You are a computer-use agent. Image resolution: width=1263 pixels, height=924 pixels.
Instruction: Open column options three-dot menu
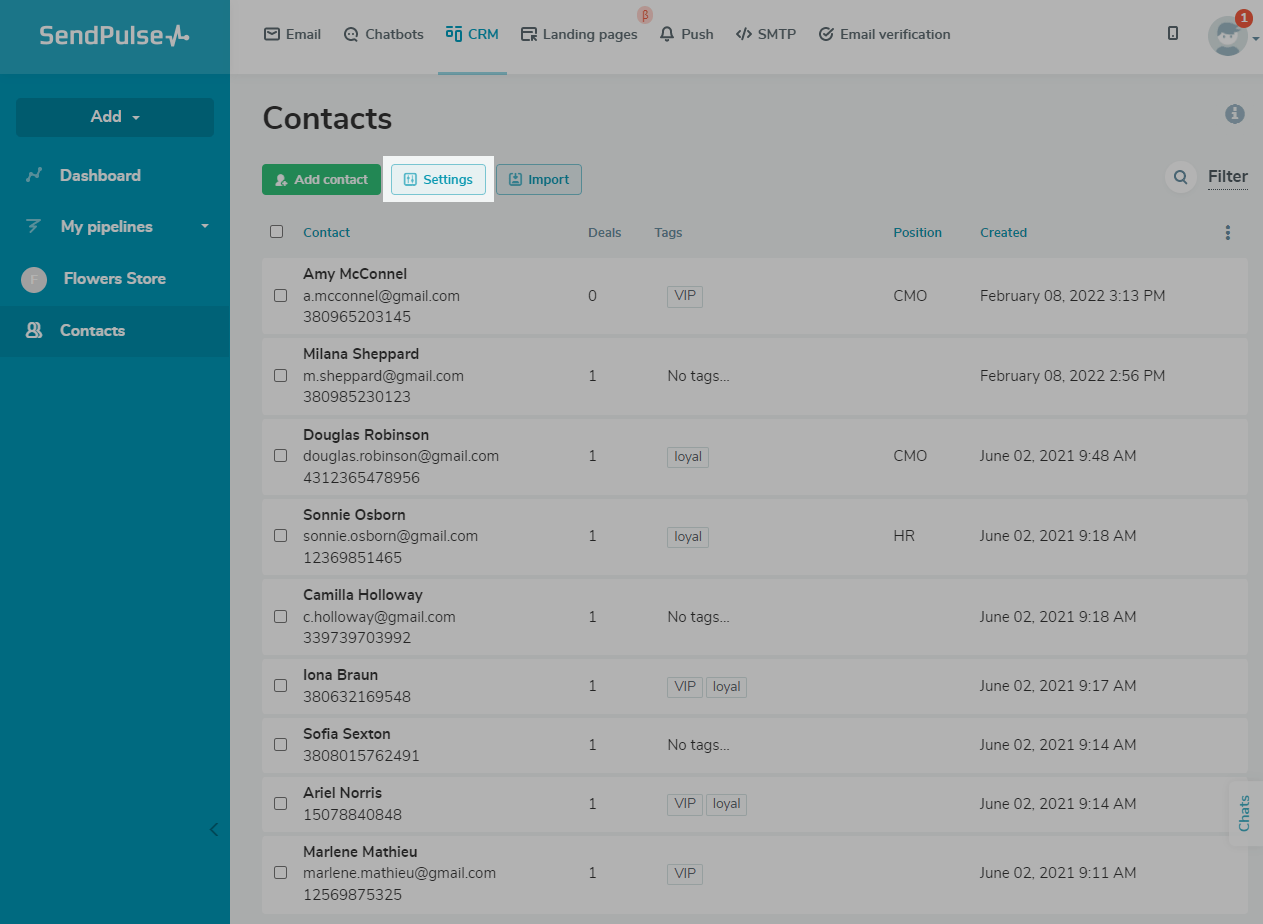point(1227,233)
